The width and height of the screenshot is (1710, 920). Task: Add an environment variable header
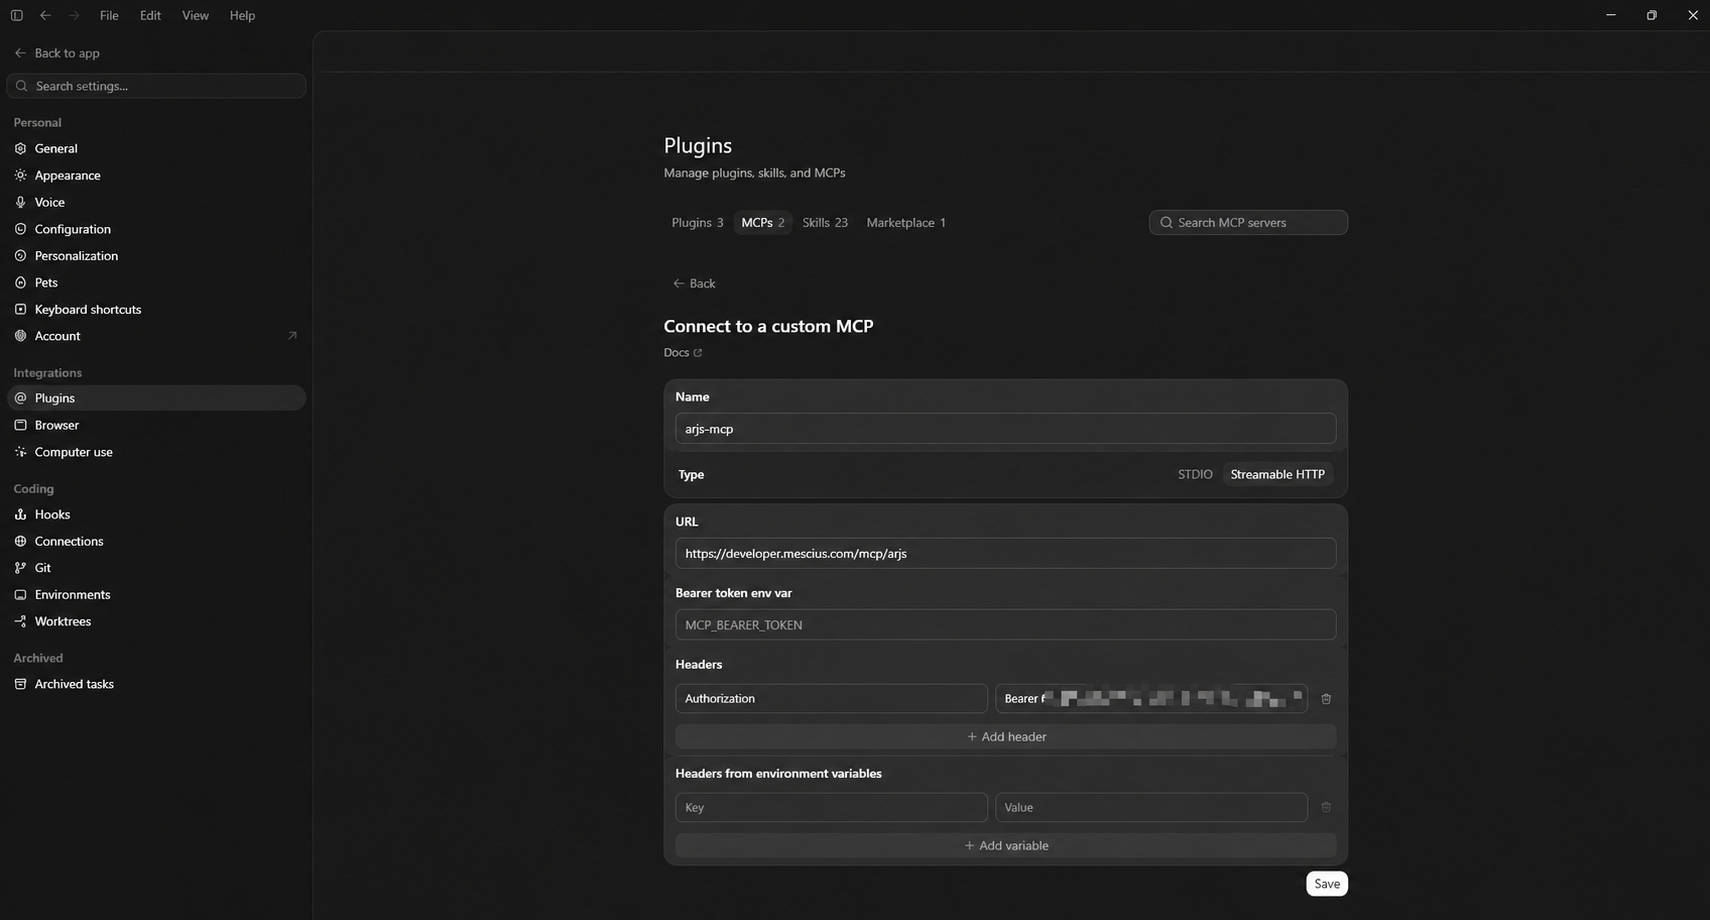[1006, 846]
